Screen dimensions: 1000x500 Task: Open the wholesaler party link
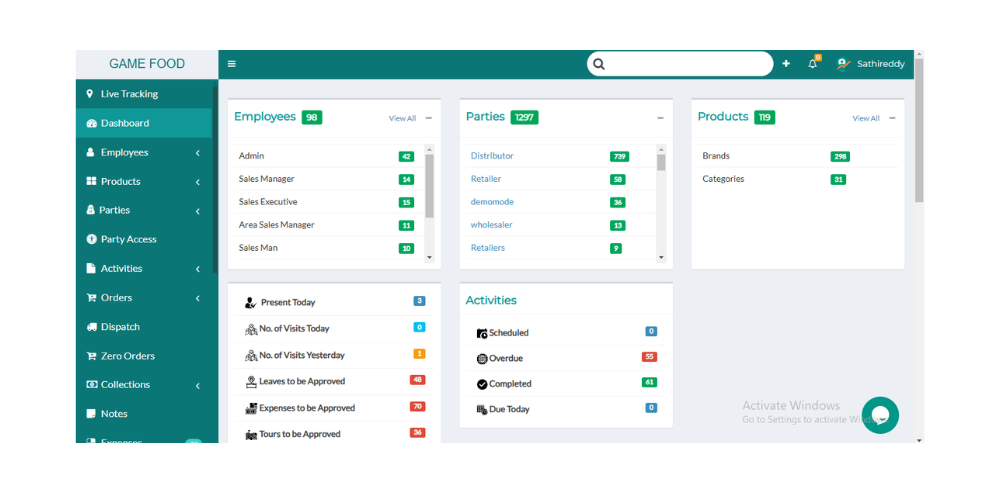492,224
